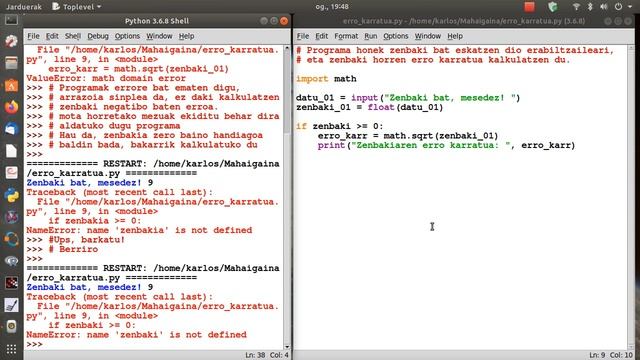This screenshot has width=640, height=360.
Task: Click 'ValueError: math domain error' in Shell
Action: [x=106, y=78]
